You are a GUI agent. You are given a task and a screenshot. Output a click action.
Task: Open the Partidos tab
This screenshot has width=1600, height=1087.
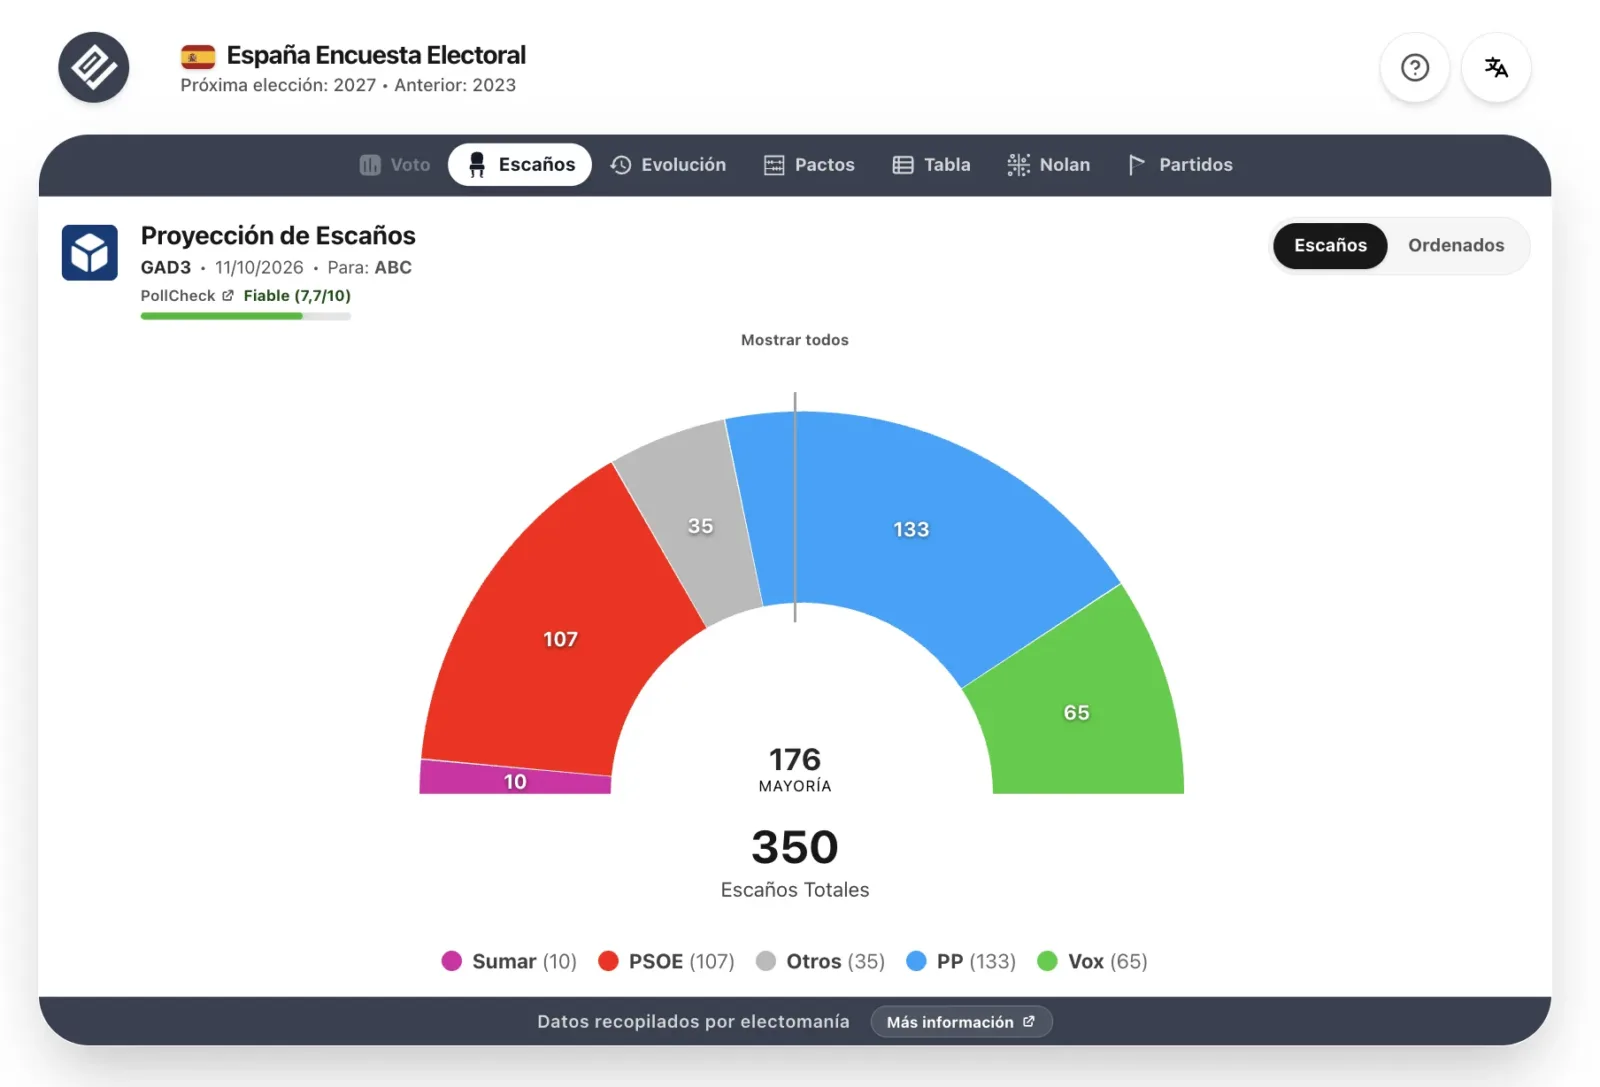point(1180,165)
